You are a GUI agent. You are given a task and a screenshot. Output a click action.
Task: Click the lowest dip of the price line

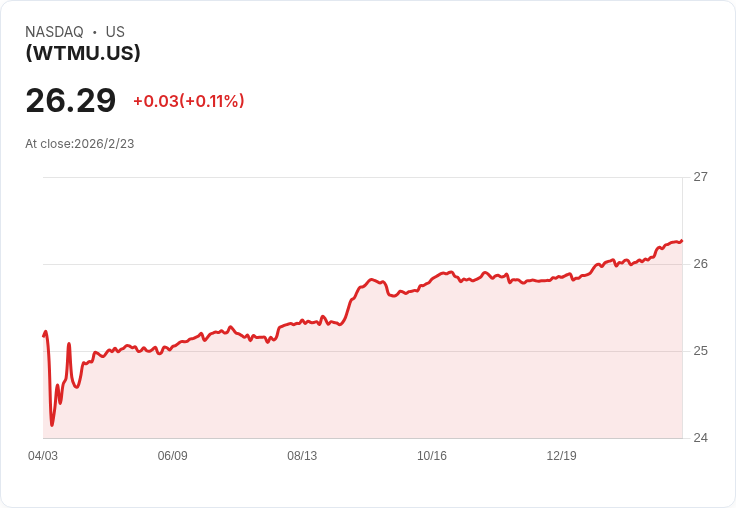click(x=52, y=425)
